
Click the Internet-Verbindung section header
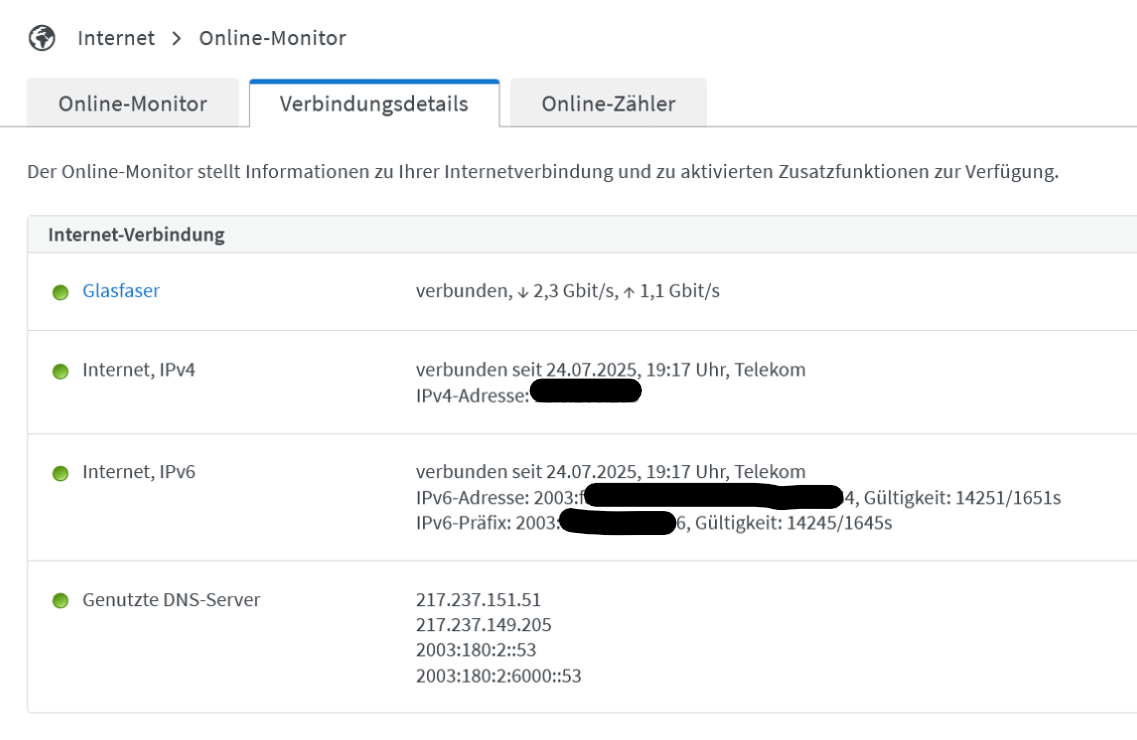(136, 235)
